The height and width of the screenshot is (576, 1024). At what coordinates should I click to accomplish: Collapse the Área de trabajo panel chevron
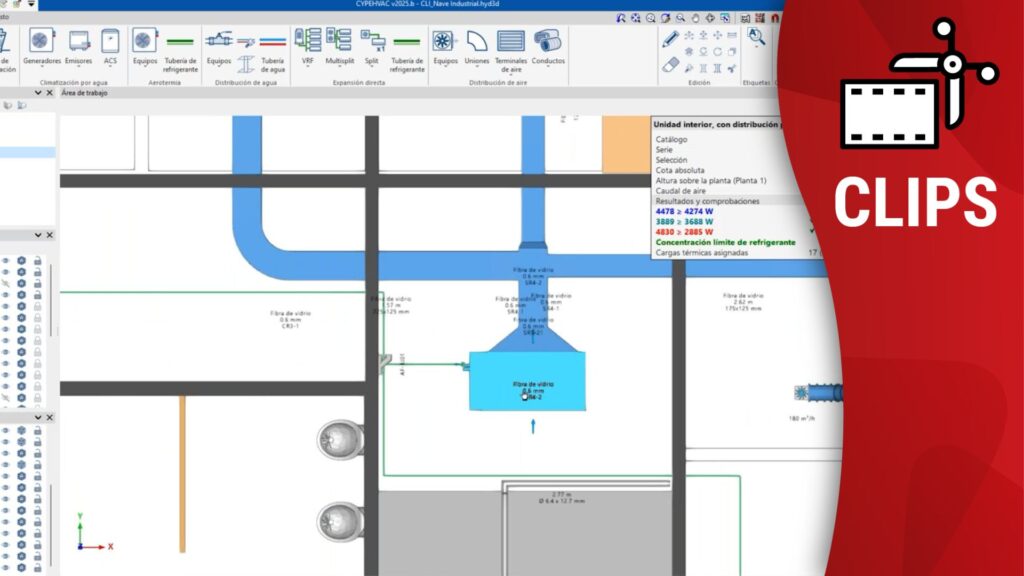(38, 93)
